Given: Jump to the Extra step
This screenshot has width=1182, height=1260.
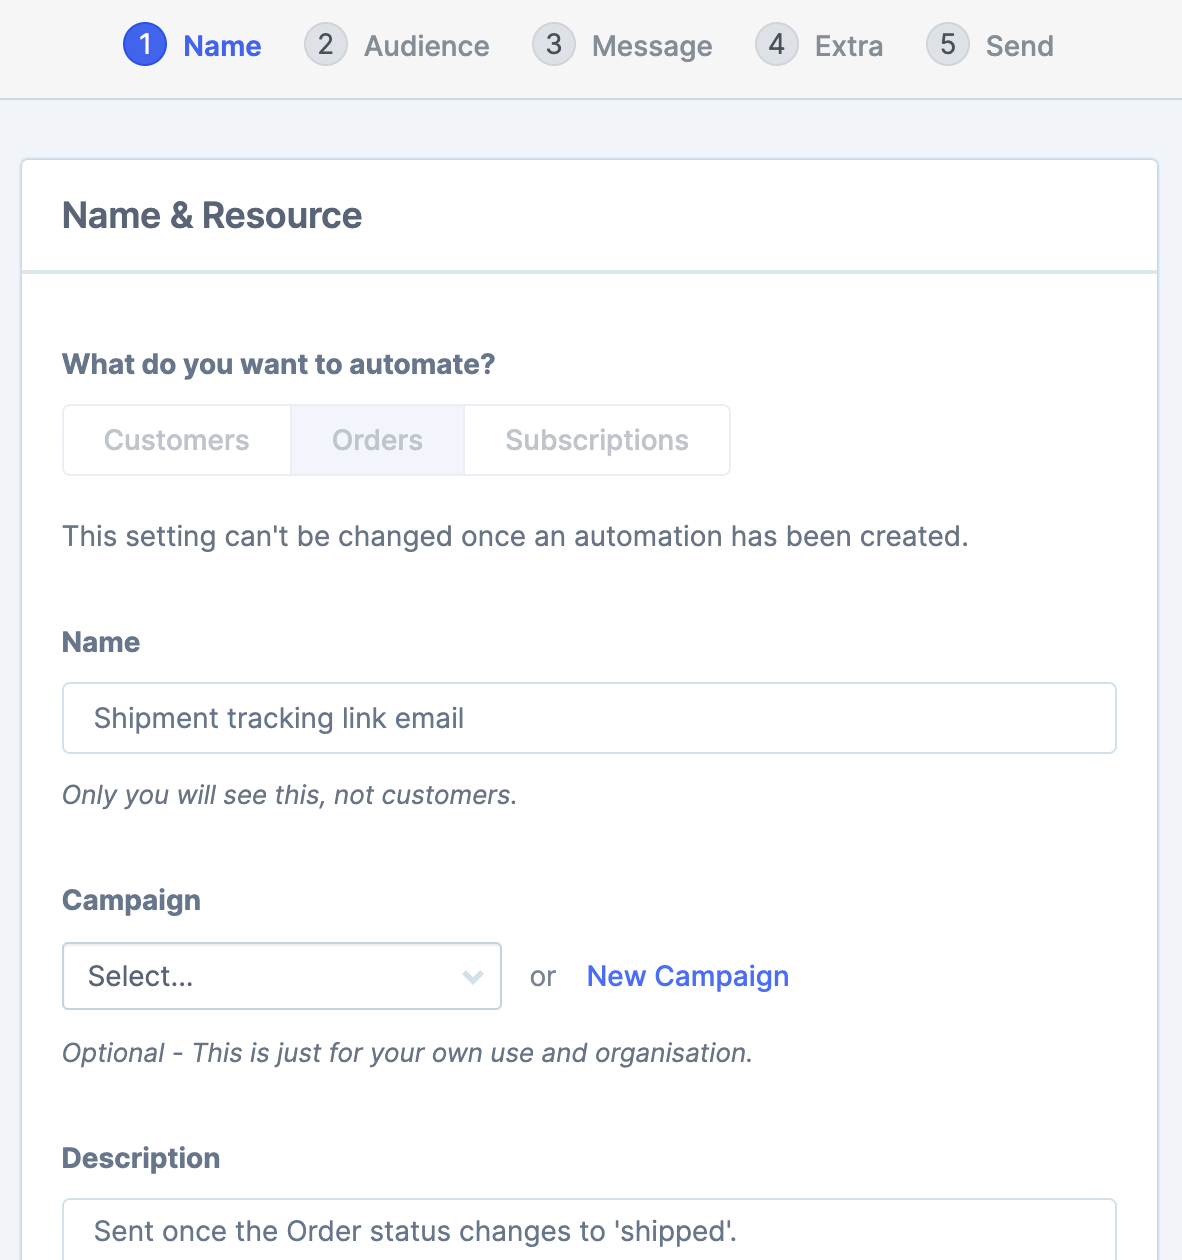Looking at the screenshot, I should point(849,46).
